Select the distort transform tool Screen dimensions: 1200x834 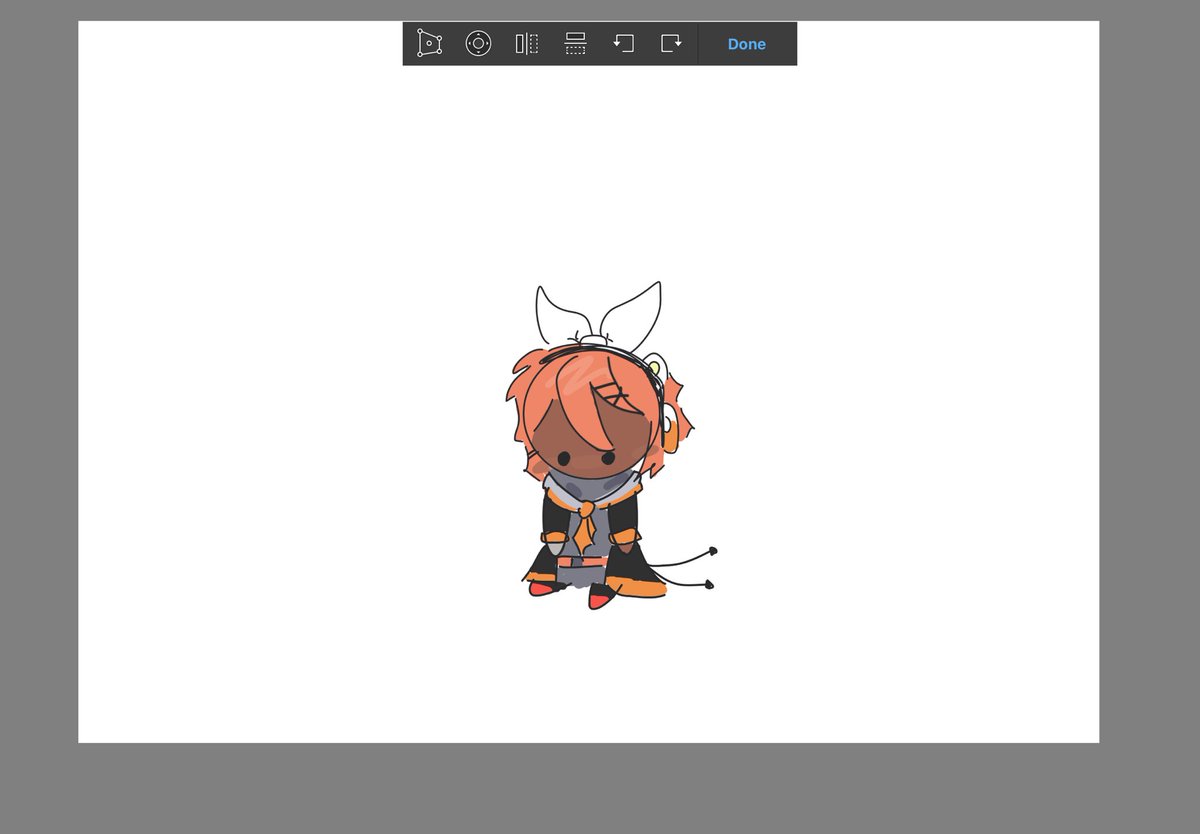429,44
